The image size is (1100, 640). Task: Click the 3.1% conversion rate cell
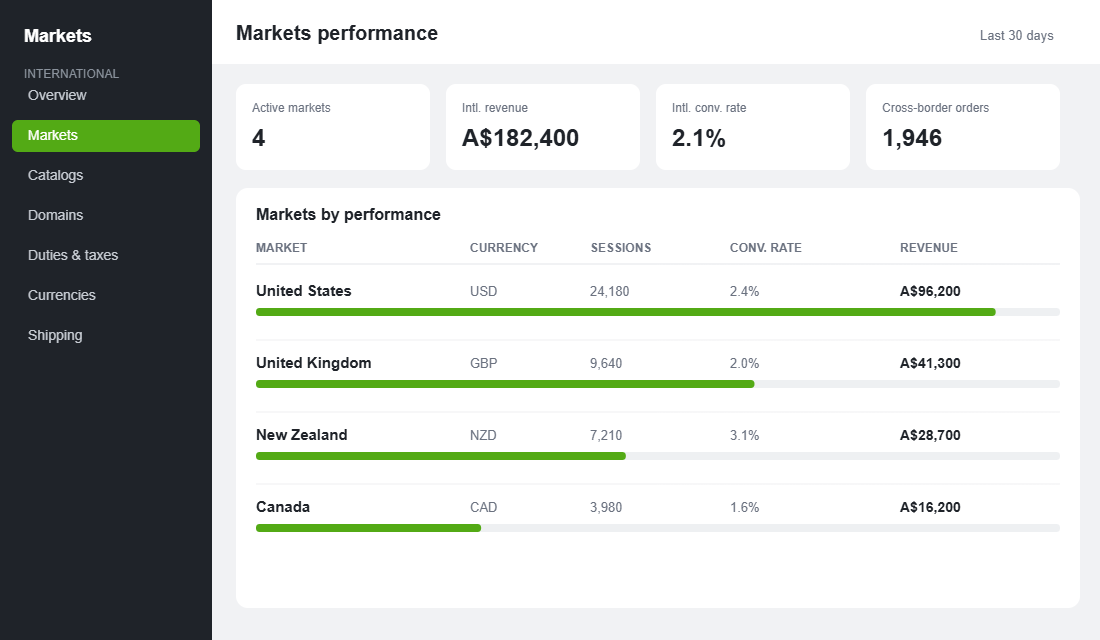pyautogui.click(x=744, y=435)
